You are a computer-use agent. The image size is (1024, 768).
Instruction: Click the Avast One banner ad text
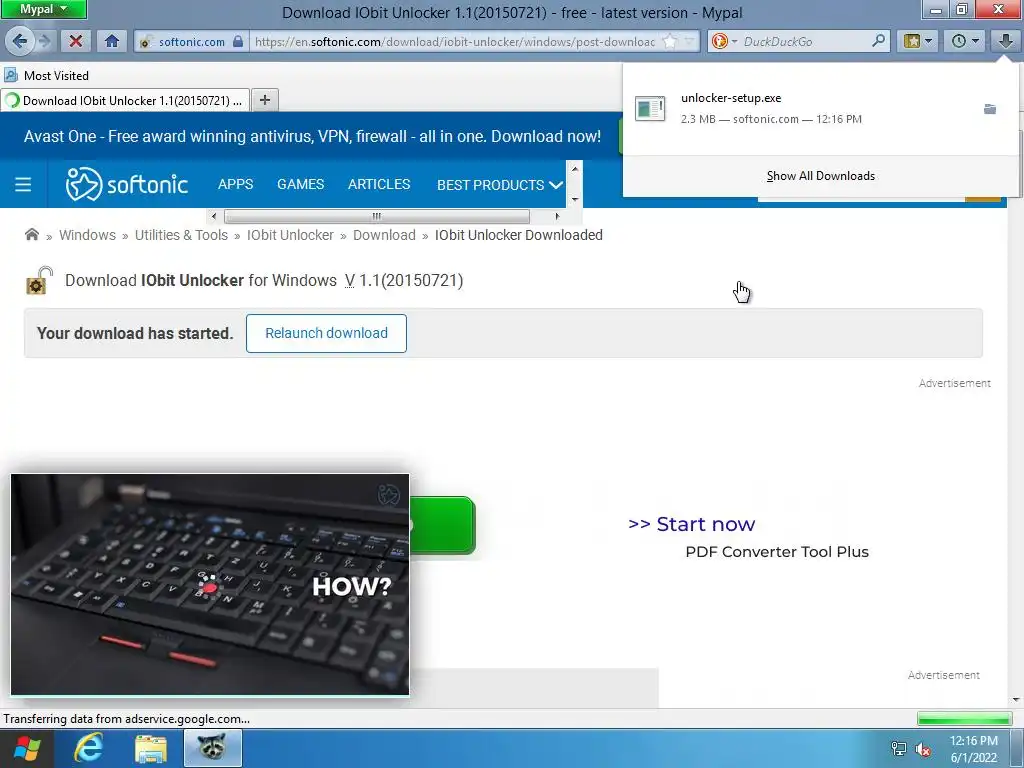(x=312, y=136)
